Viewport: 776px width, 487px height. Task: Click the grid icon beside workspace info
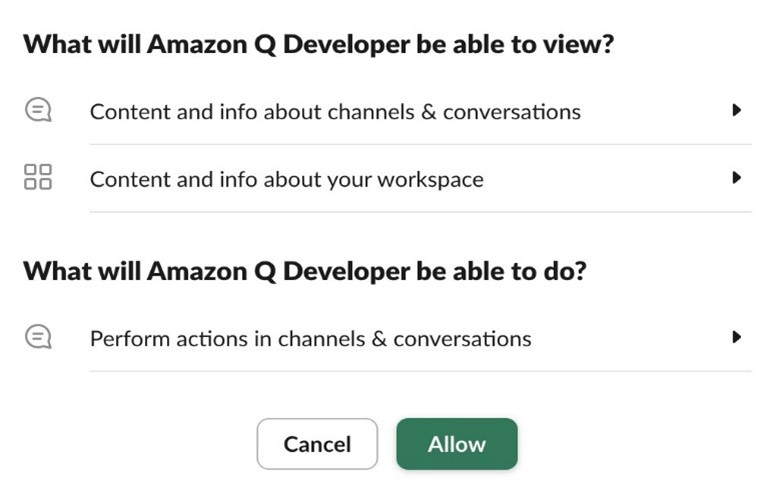[x=38, y=179]
